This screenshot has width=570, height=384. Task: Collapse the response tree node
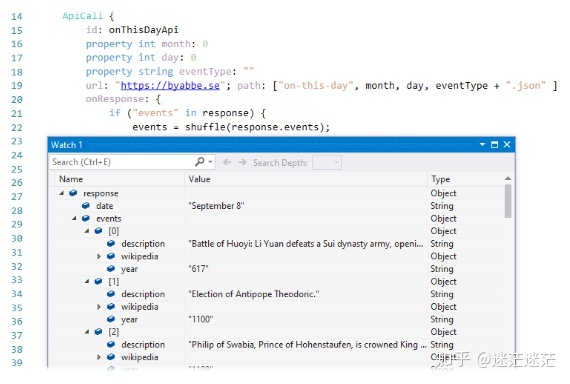[x=62, y=193]
